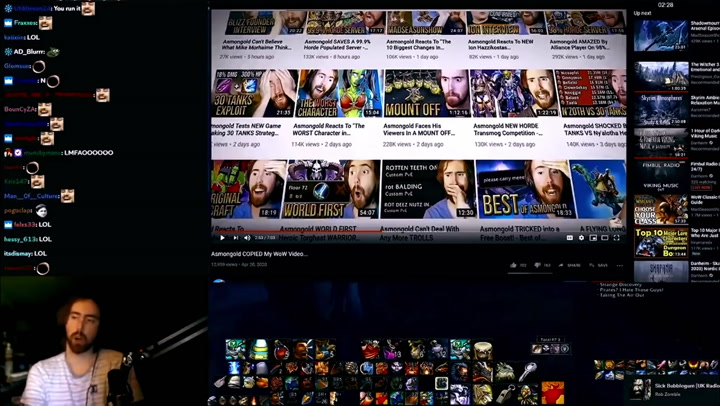Click the silver key action bar icon
The width and height of the screenshot is (720, 406).
pyautogui.click(x=528, y=372)
